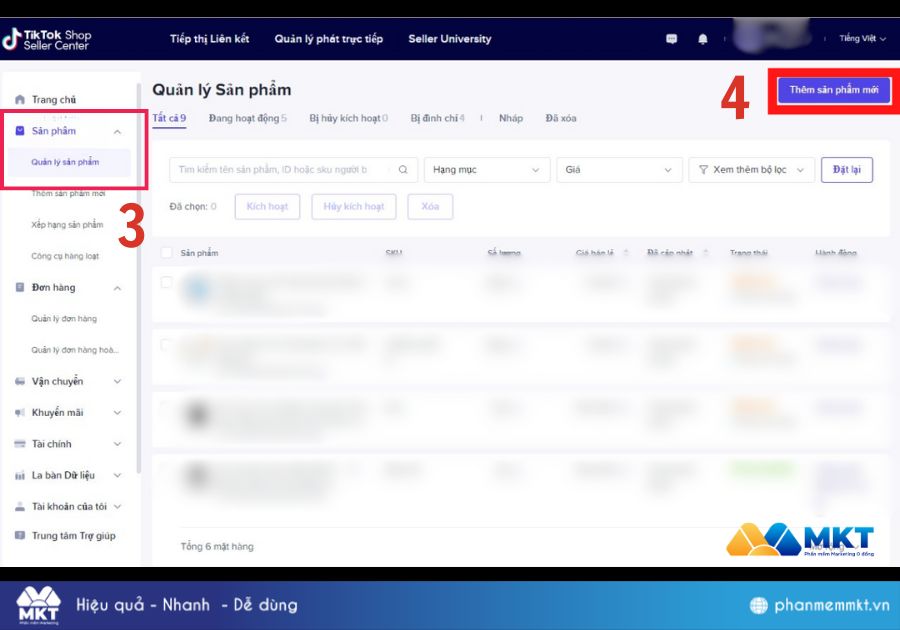Image resolution: width=900 pixels, height=630 pixels.
Task: Switch to the Đang hoạt động tab
Action: pos(247,118)
